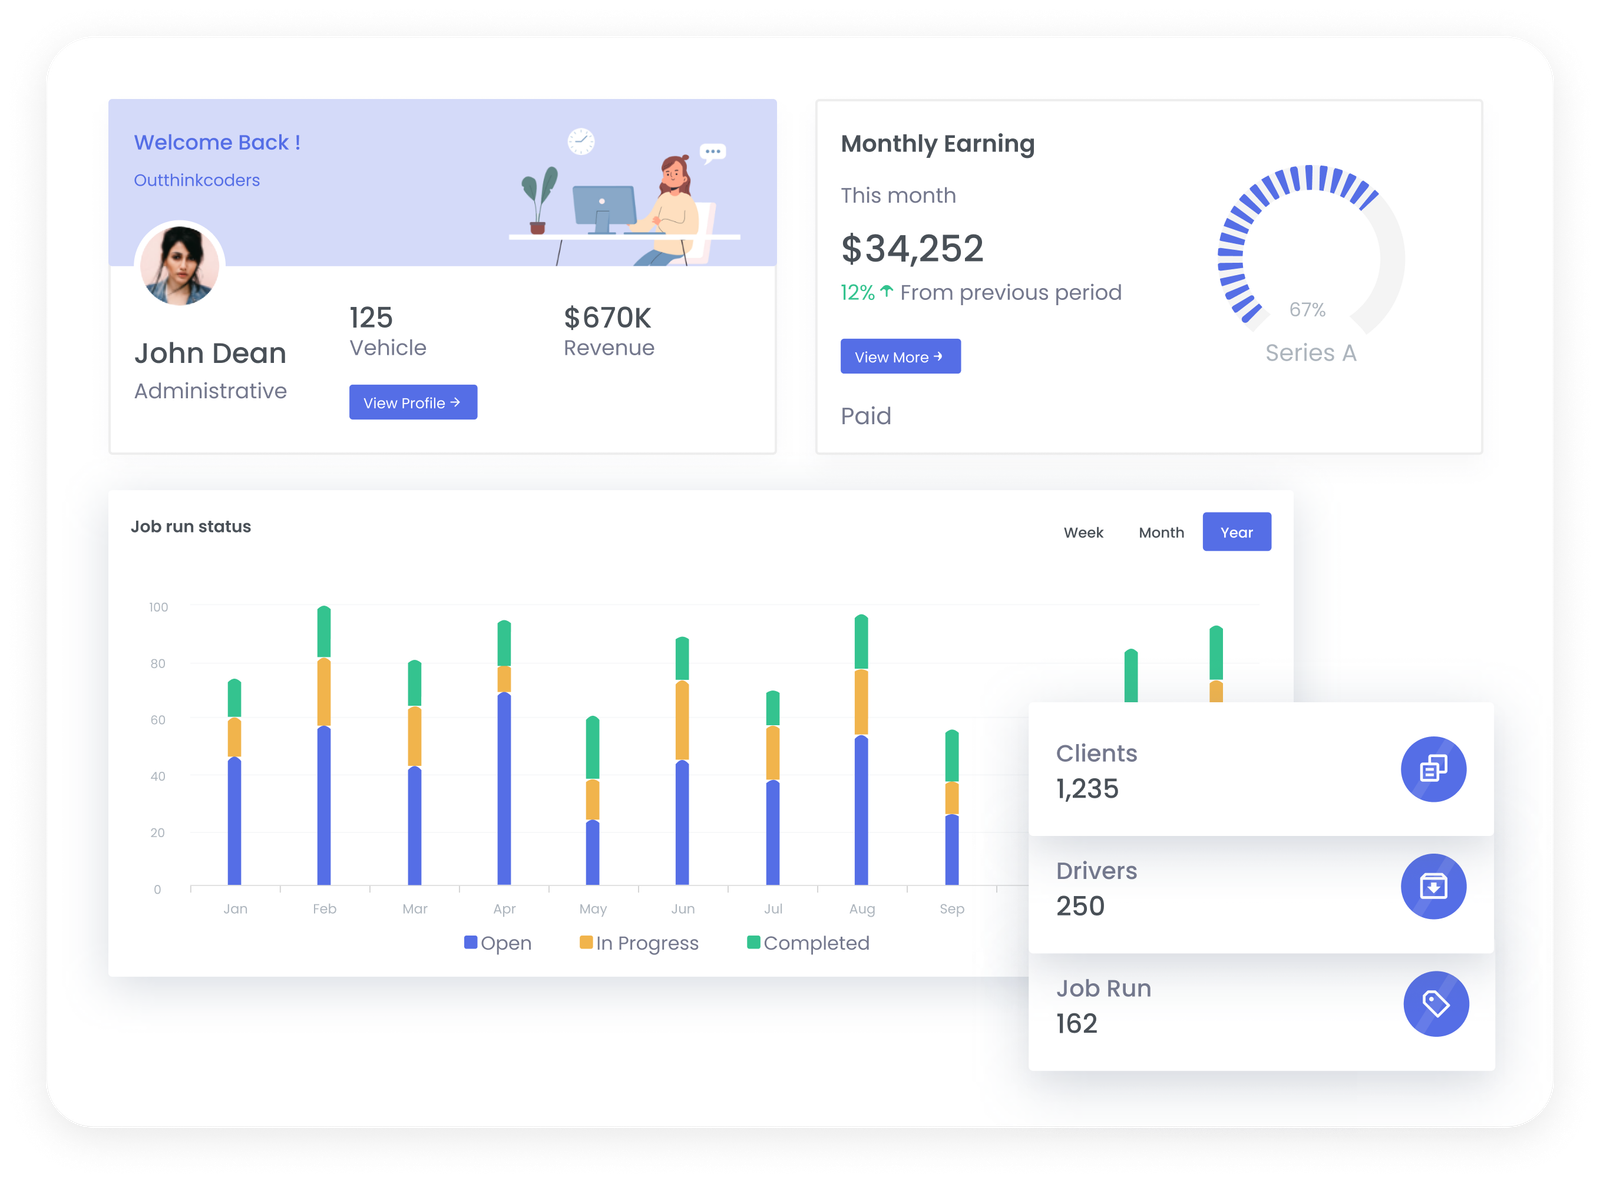Click the 67% radial gauge
The width and height of the screenshot is (1600, 1183).
[x=1310, y=250]
